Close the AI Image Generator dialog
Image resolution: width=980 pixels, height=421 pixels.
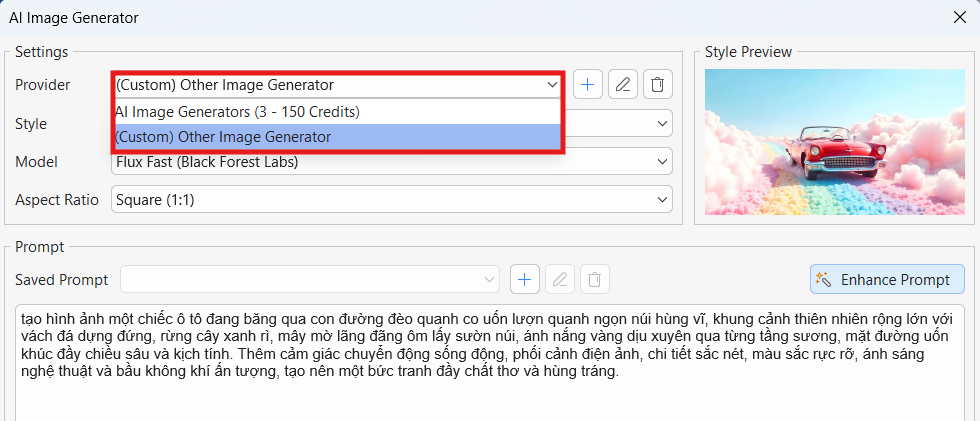click(x=959, y=17)
